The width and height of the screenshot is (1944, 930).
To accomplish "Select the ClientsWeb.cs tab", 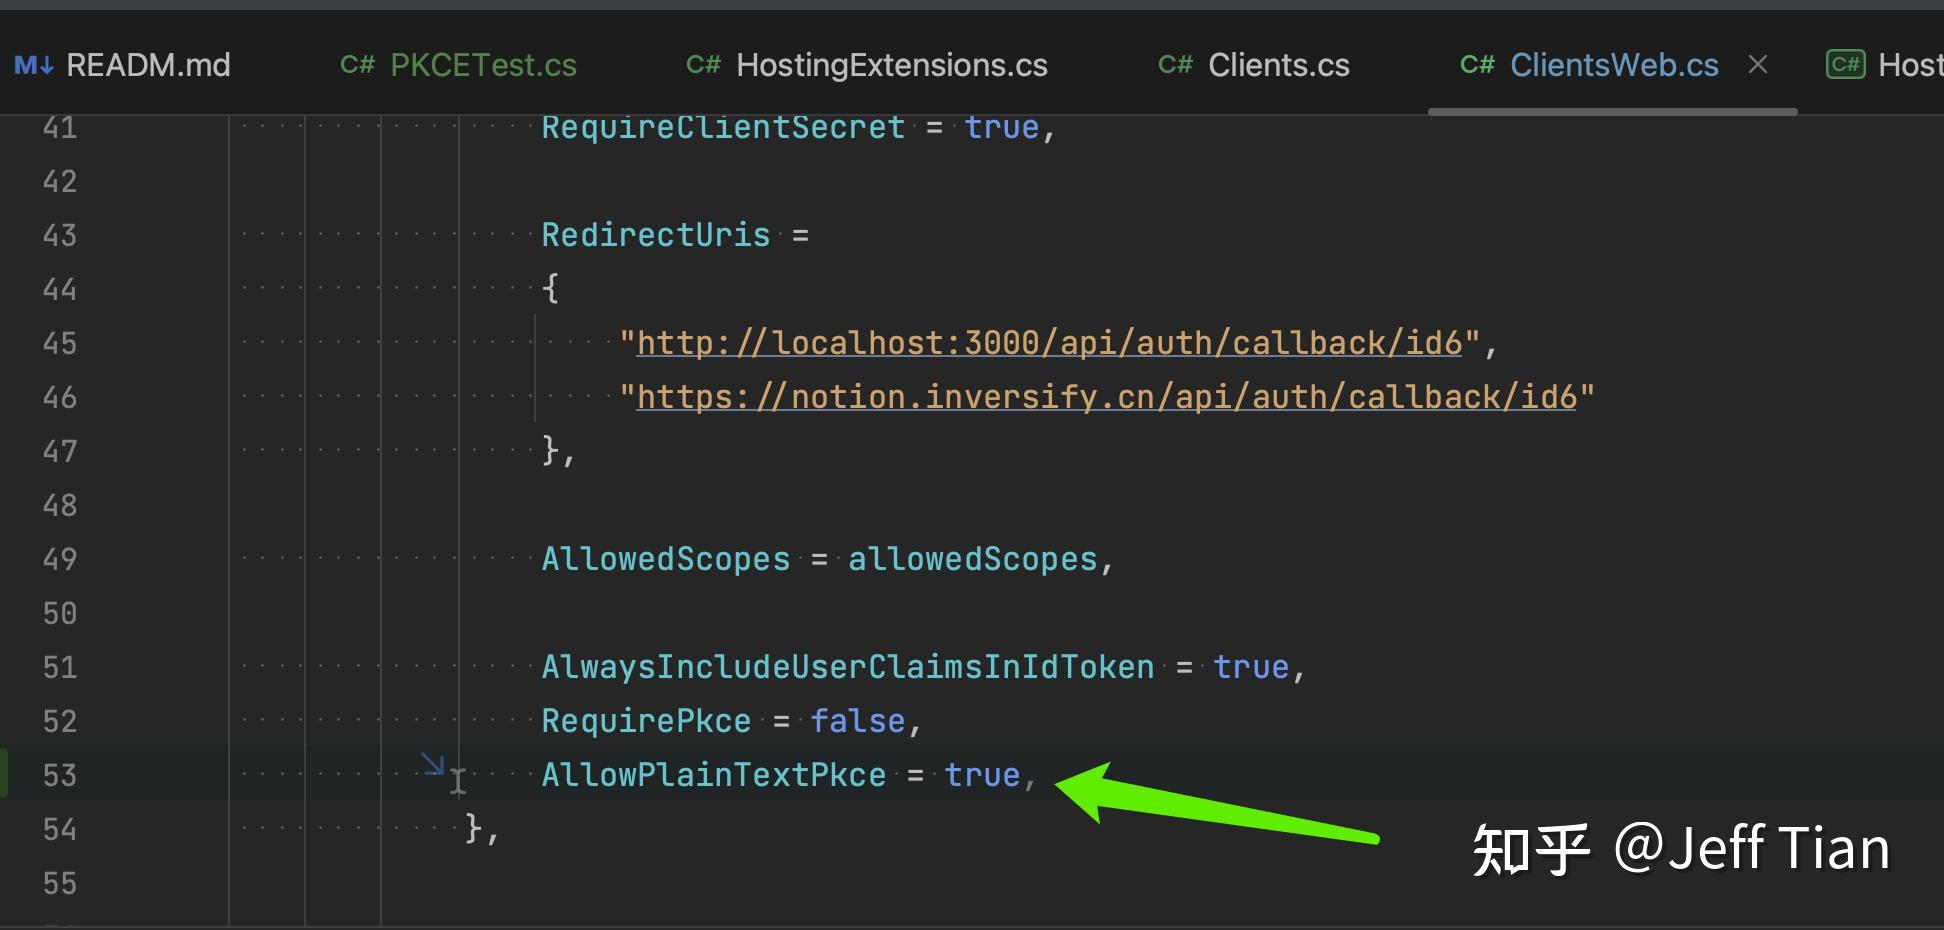I will [1614, 65].
